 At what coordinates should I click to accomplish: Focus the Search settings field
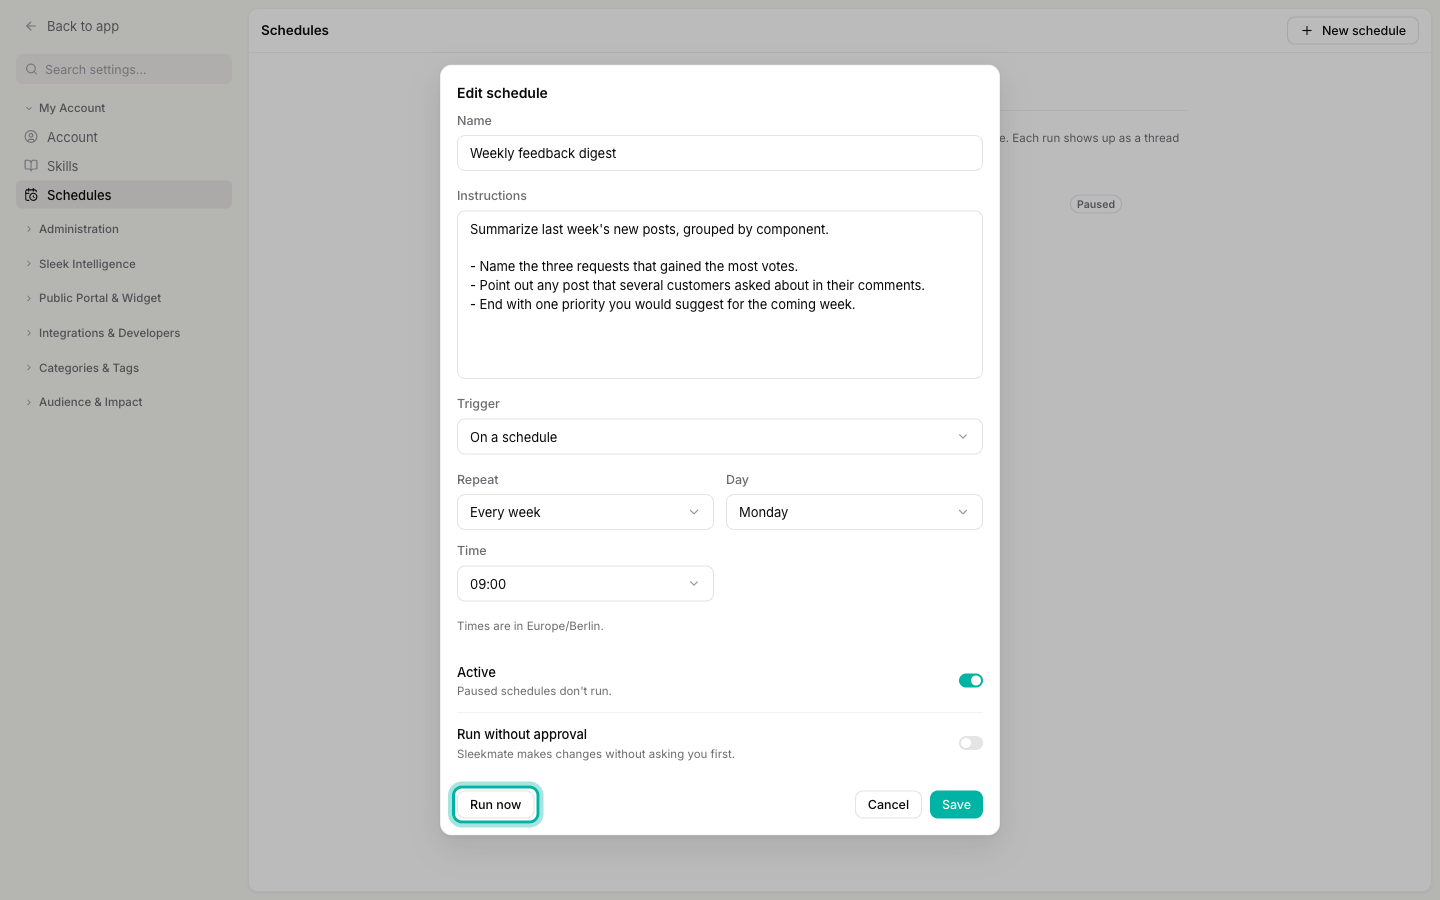[124, 69]
